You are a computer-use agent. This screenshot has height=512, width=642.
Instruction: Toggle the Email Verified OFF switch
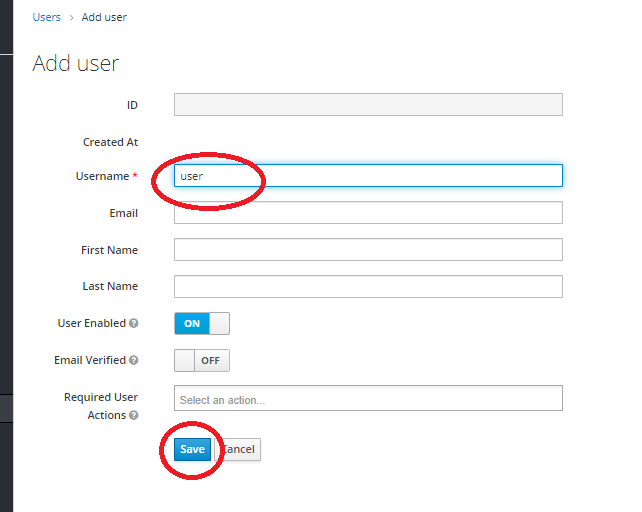click(202, 360)
